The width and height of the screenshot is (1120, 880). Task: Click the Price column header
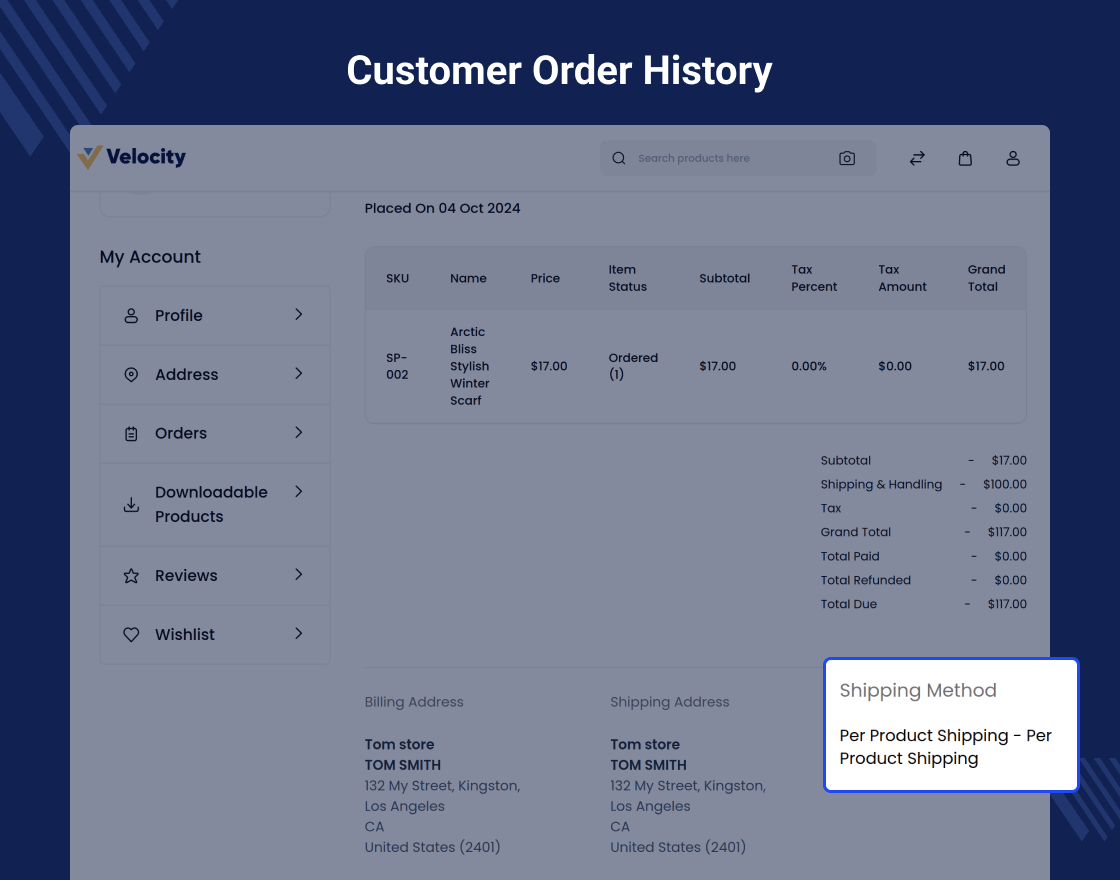click(545, 279)
